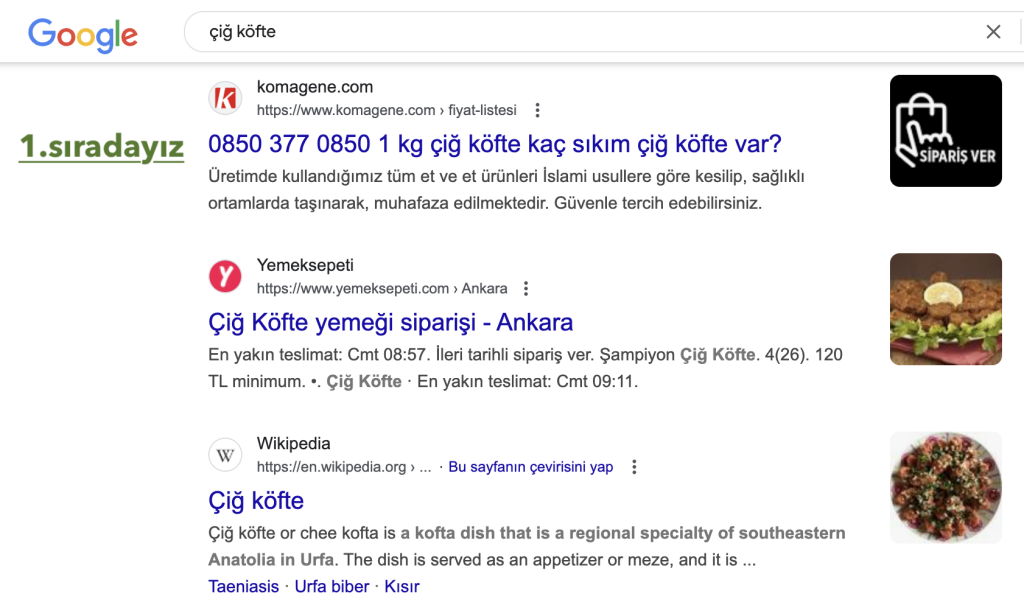Open the çiğ köfte lemon plate thumbnail

pos(945,309)
